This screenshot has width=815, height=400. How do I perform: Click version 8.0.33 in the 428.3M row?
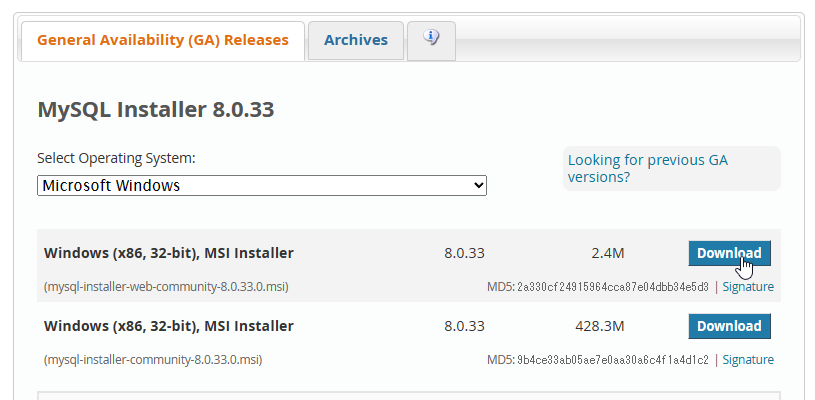(x=464, y=326)
